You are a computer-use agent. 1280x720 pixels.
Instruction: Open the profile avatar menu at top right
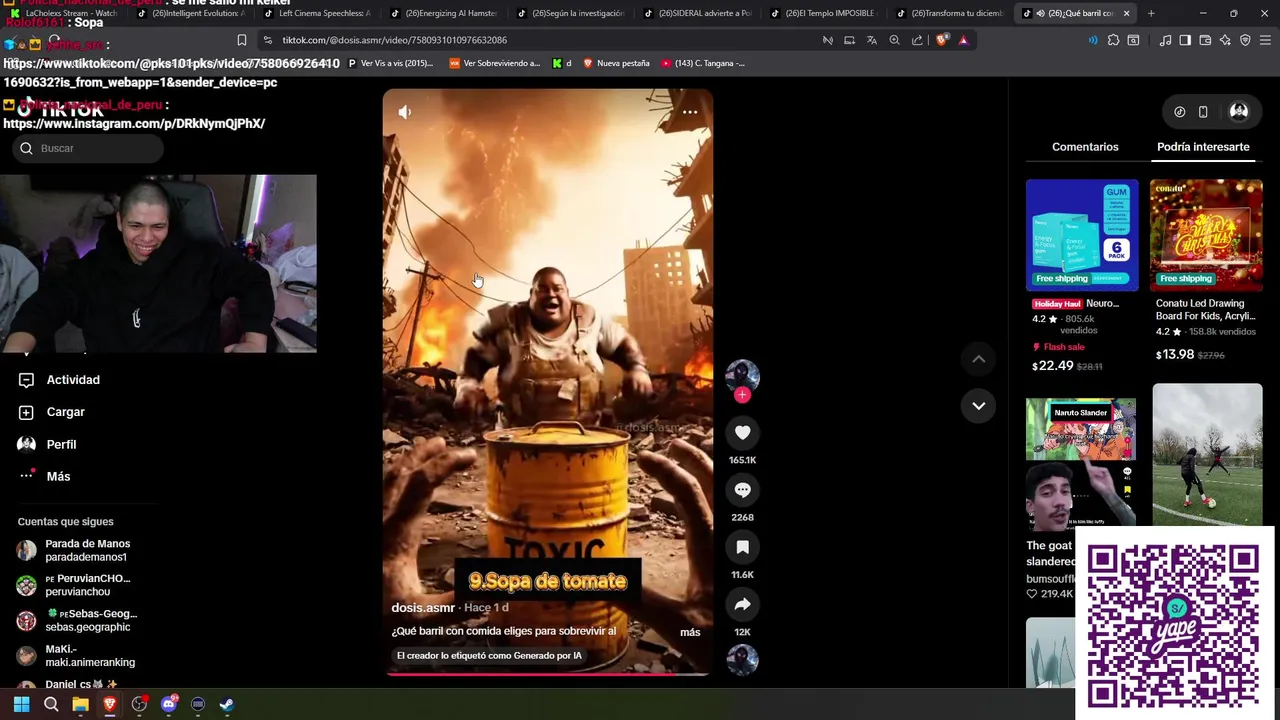coord(1239,112)
